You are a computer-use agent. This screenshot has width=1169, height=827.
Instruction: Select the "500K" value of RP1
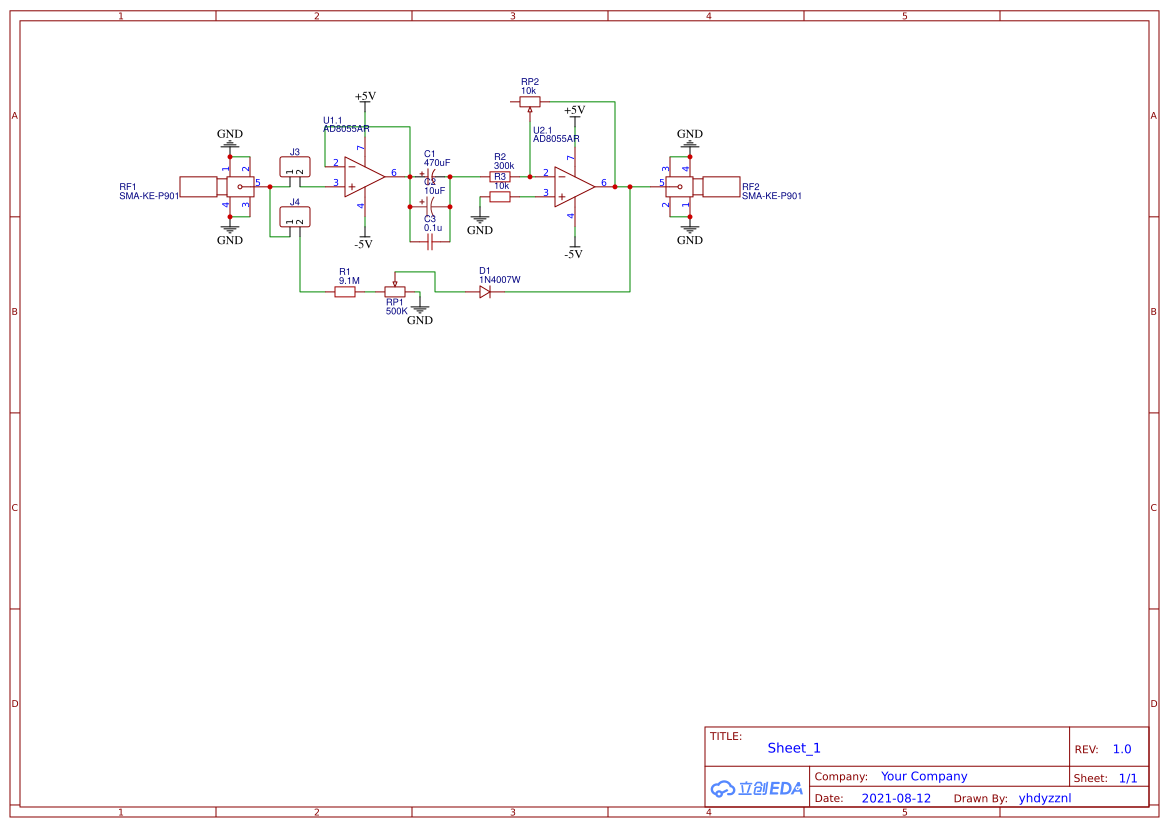397,311
